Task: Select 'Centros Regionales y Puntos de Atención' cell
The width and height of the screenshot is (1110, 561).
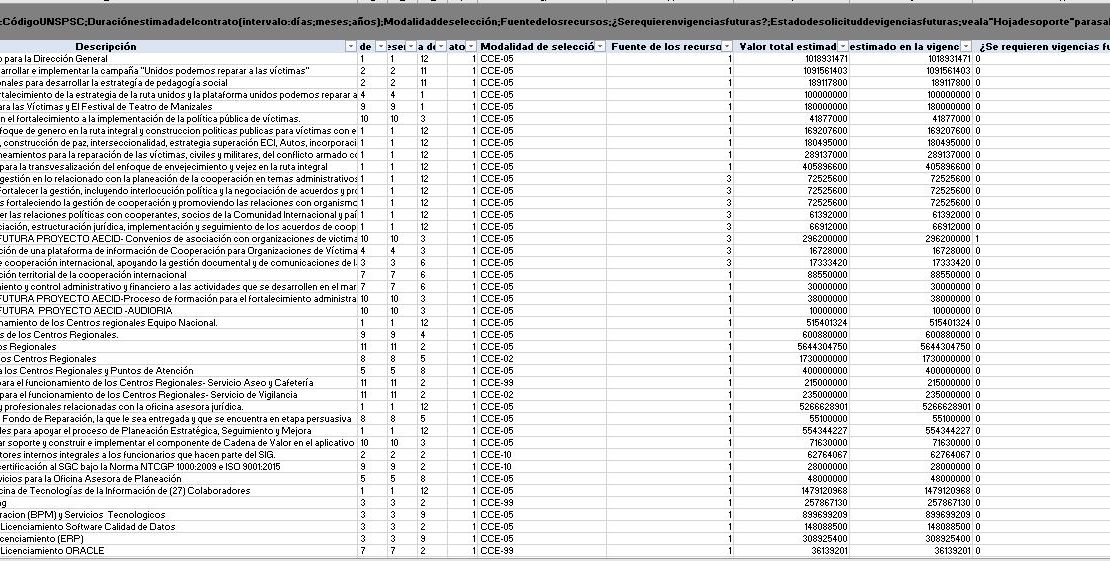Action: point(178,370)
